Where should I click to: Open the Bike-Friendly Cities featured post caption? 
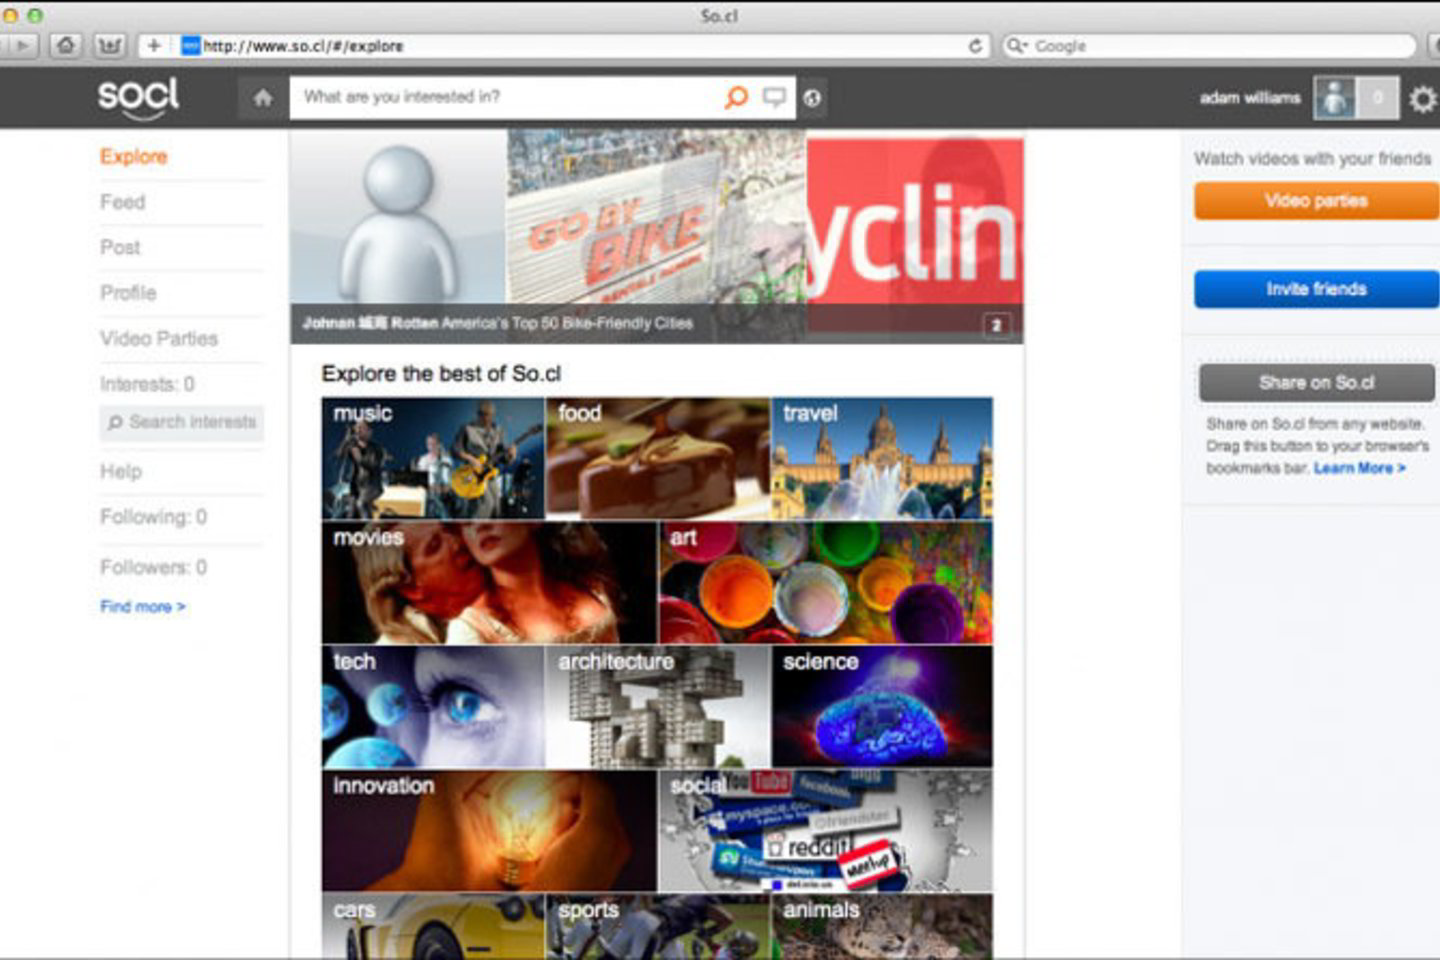click(x=498, y=323)
